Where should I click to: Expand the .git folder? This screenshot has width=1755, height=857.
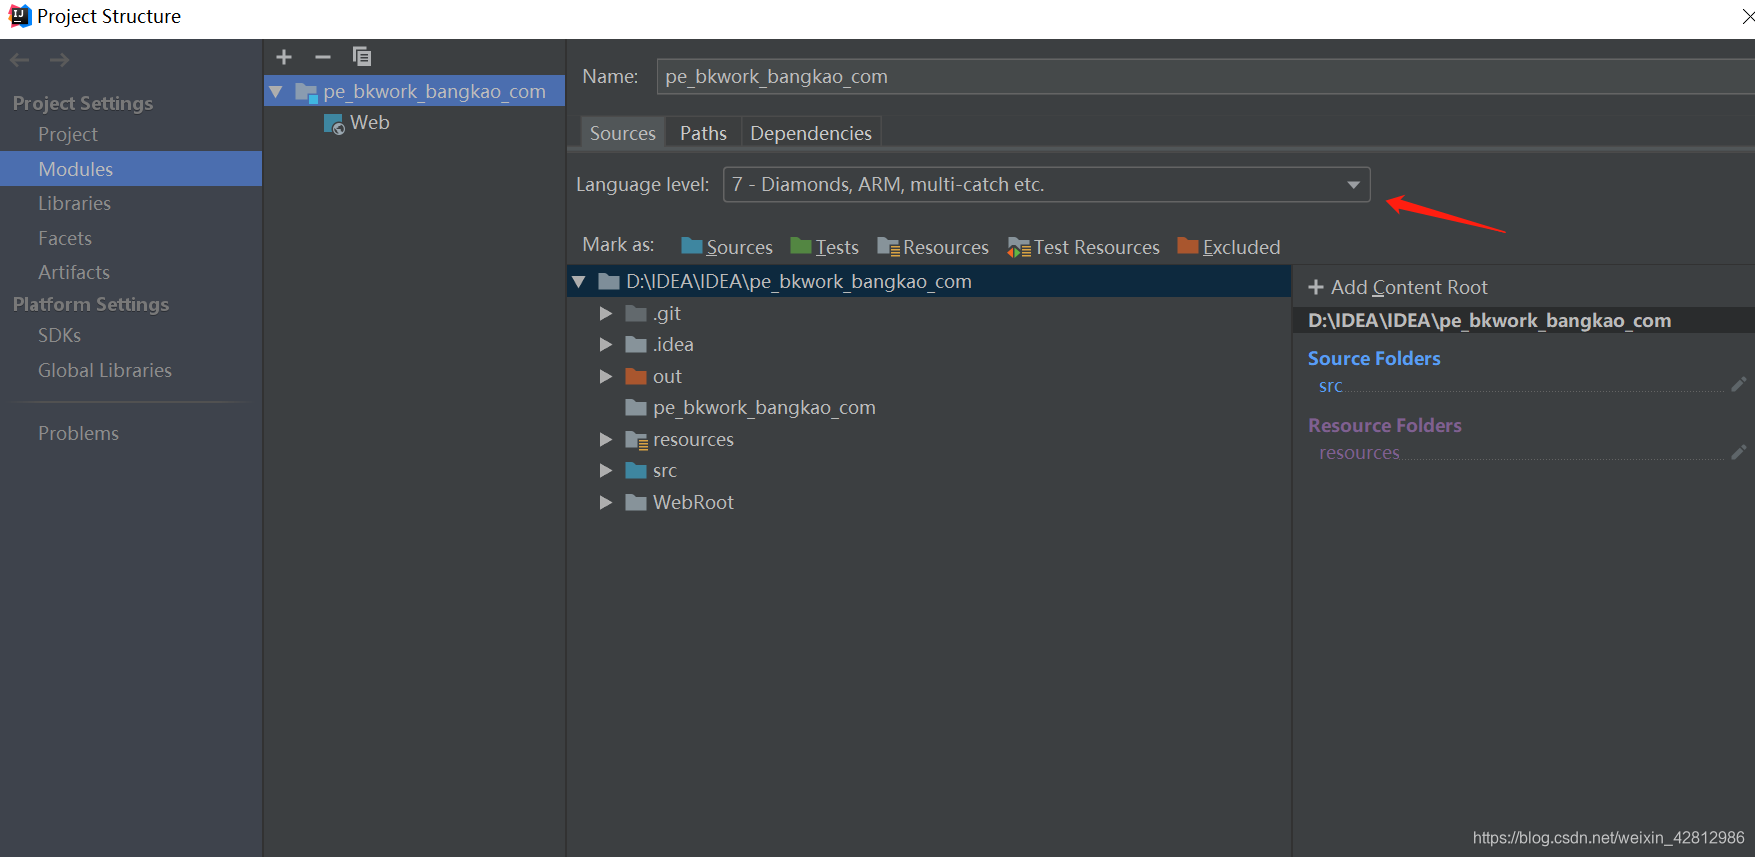coord(606,314)
